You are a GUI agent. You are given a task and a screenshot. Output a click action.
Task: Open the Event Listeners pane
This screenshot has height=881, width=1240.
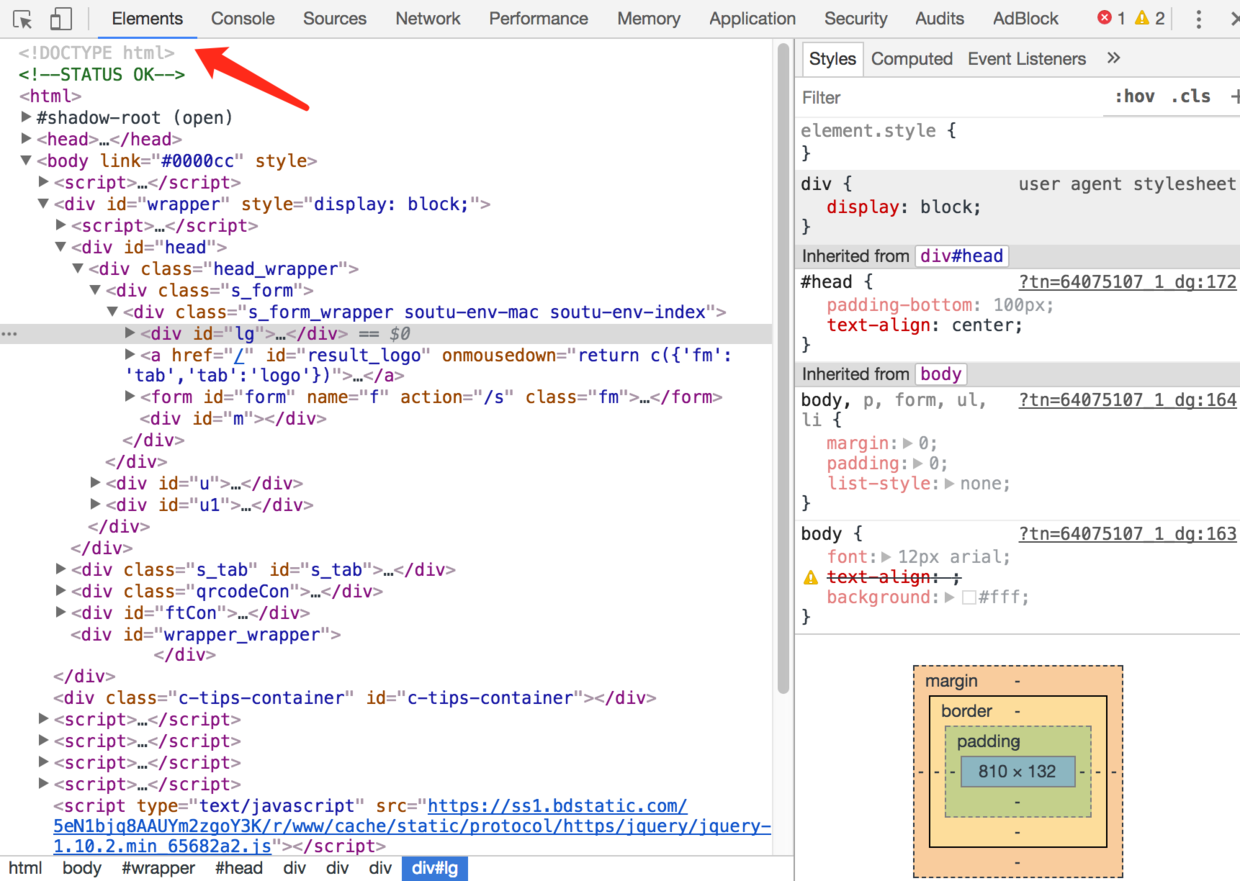[x=1027, y=59]
